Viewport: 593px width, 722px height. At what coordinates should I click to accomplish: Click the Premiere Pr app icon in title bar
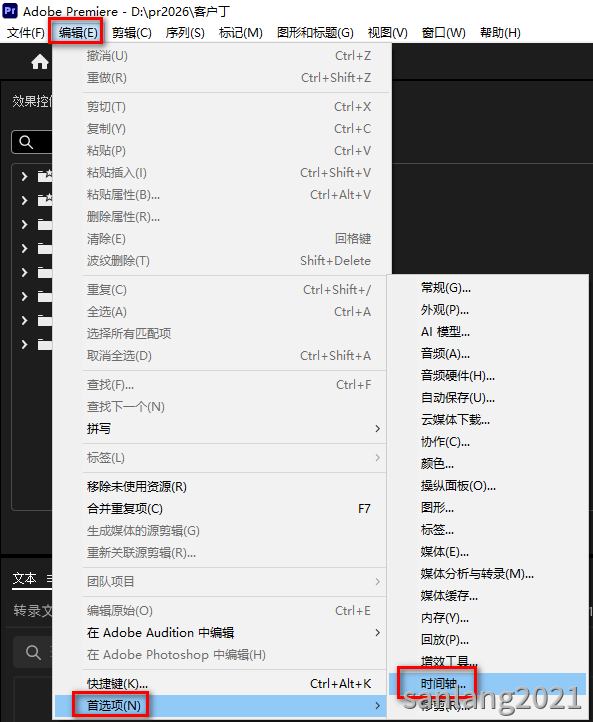10,11
